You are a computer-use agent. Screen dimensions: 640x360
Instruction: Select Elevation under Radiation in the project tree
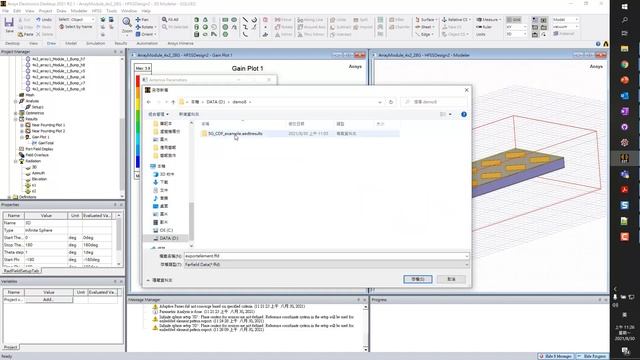pos(39,179)
